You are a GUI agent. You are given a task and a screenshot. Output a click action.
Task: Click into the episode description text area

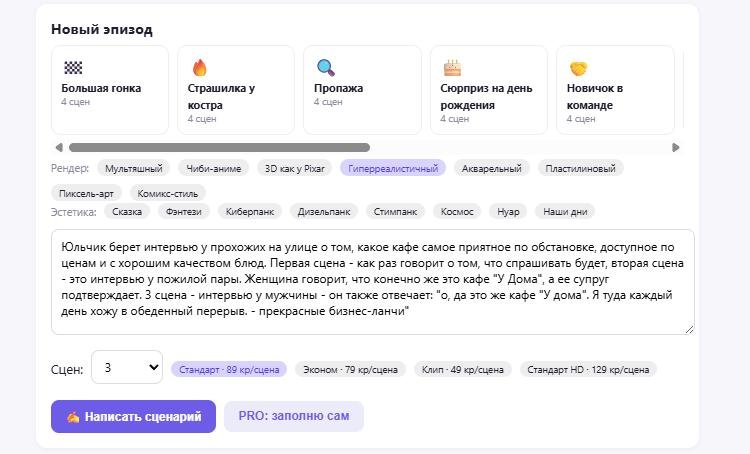[x=373, y=282]
